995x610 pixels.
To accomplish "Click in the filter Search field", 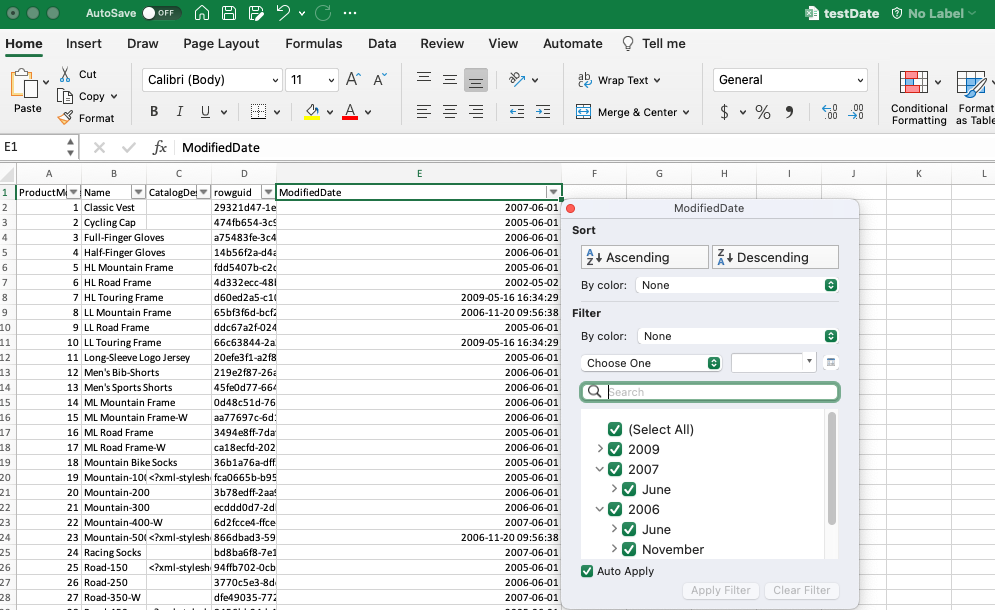I will click(x=710, y=392).
